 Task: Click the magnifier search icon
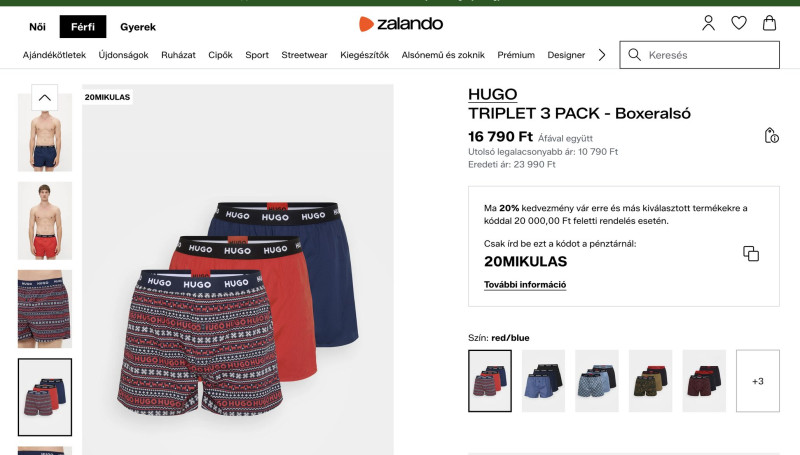634,55
